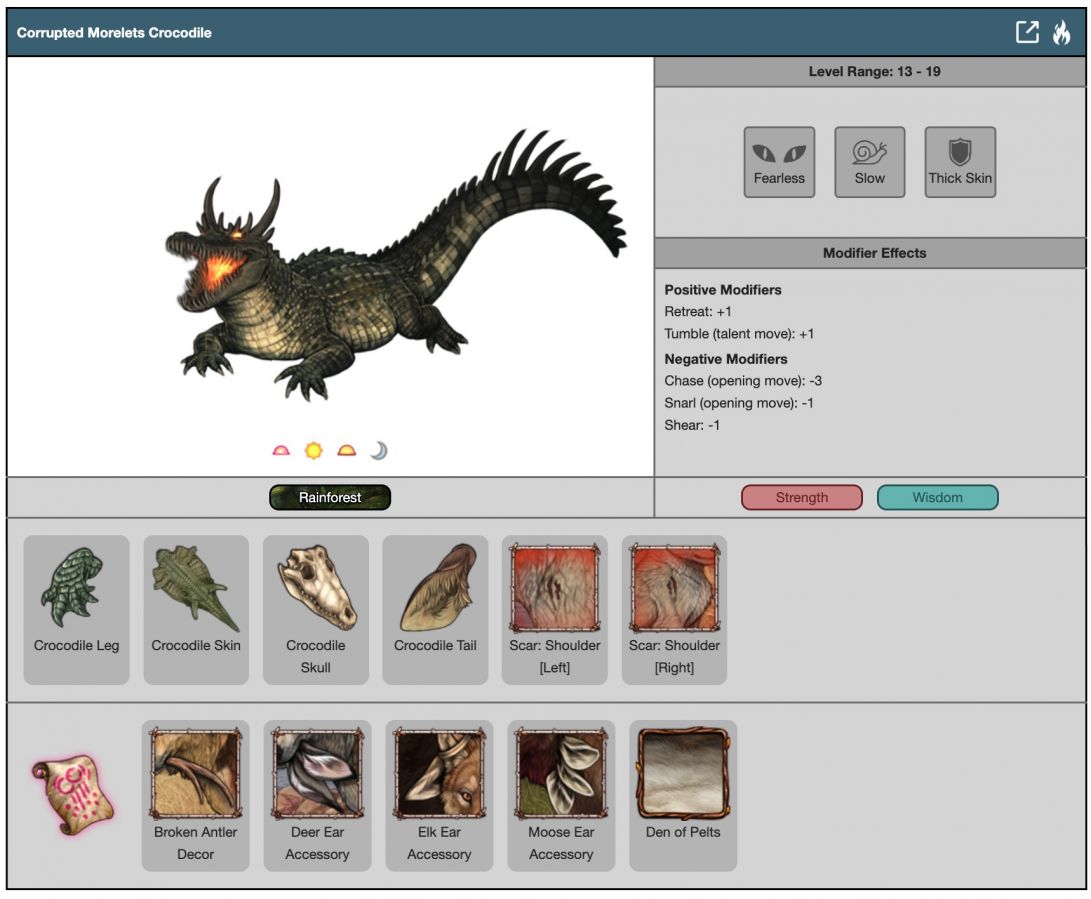Open the Crocodile Skin item

pyautogui.click(x=196, y=609)
